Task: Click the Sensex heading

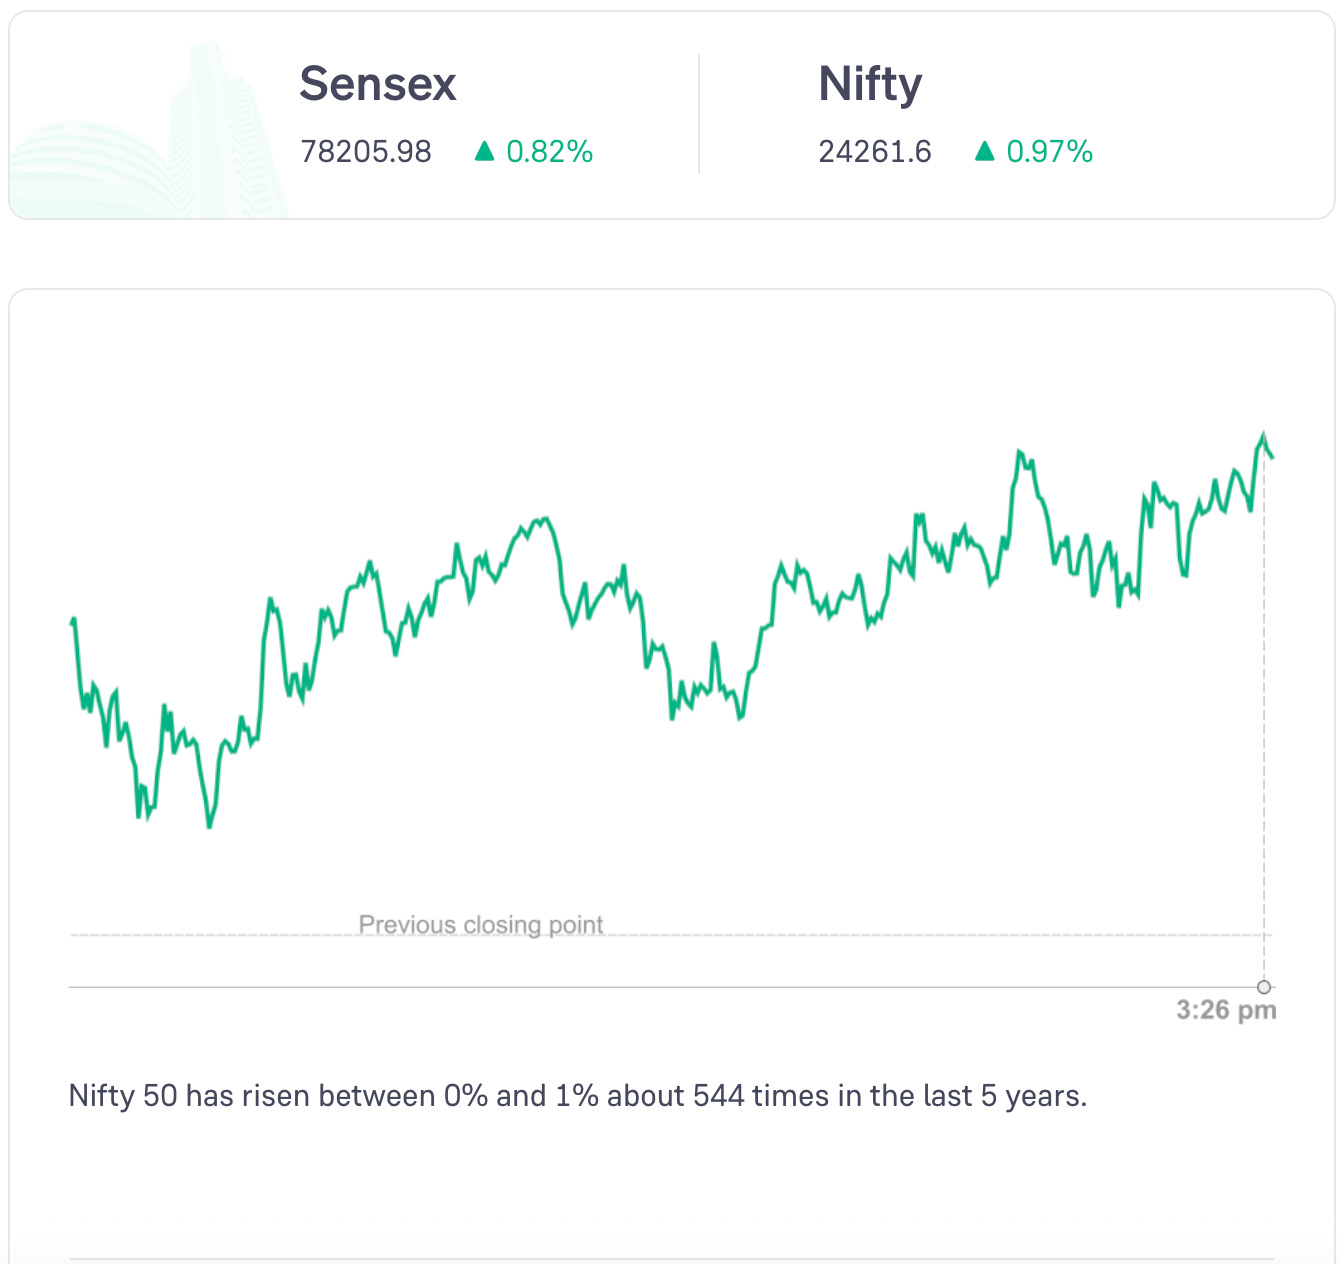Action: (x=377, y=84)
